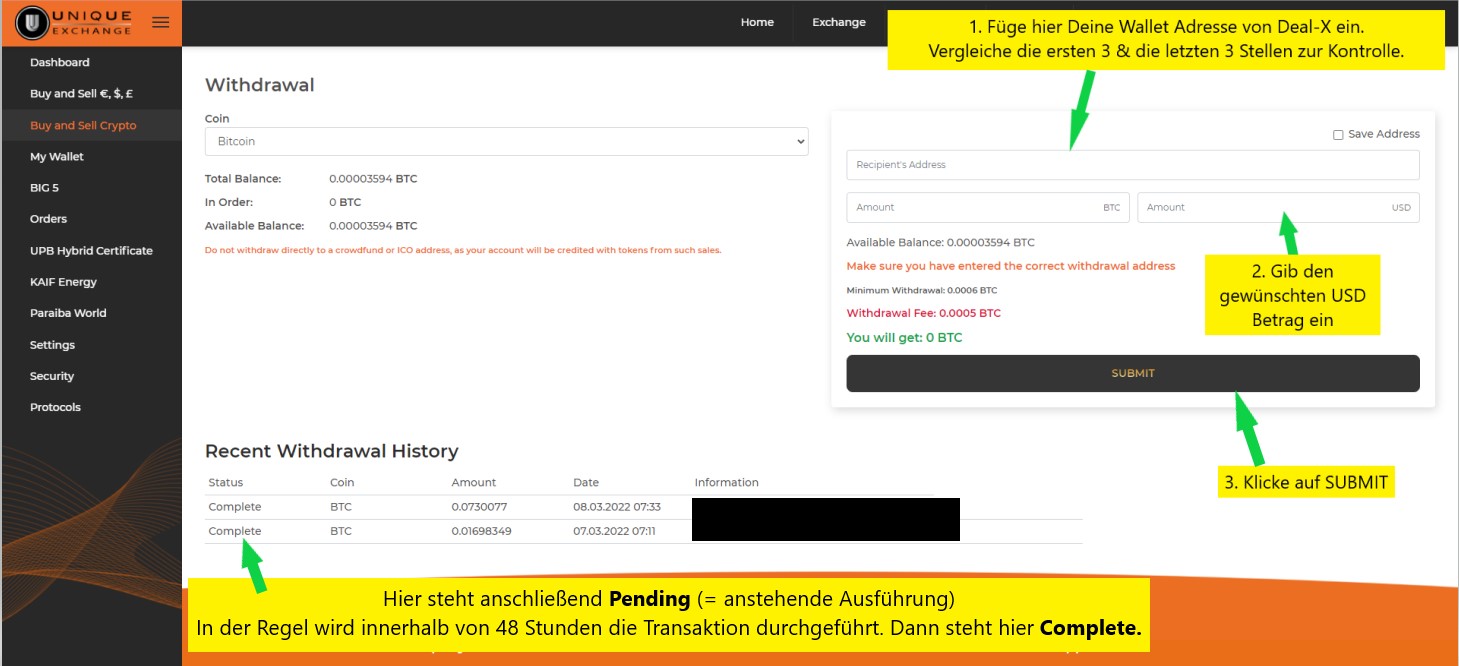Click the SUBMIT withdrawal button

point(1133,373)
